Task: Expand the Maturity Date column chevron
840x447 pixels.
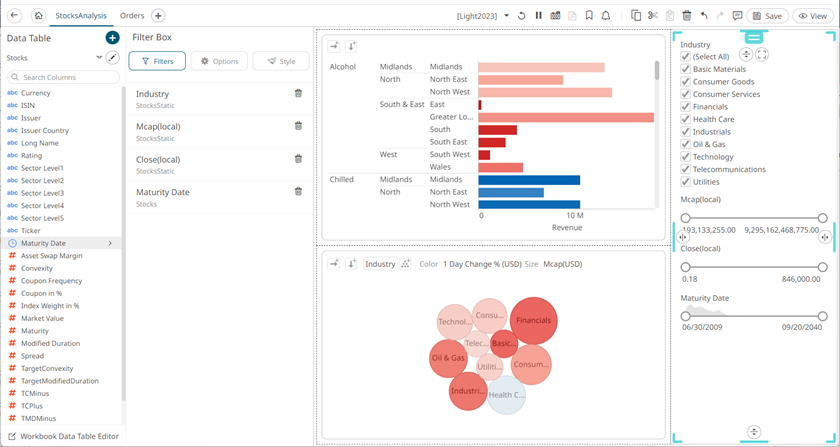Action: pos(110,243)
